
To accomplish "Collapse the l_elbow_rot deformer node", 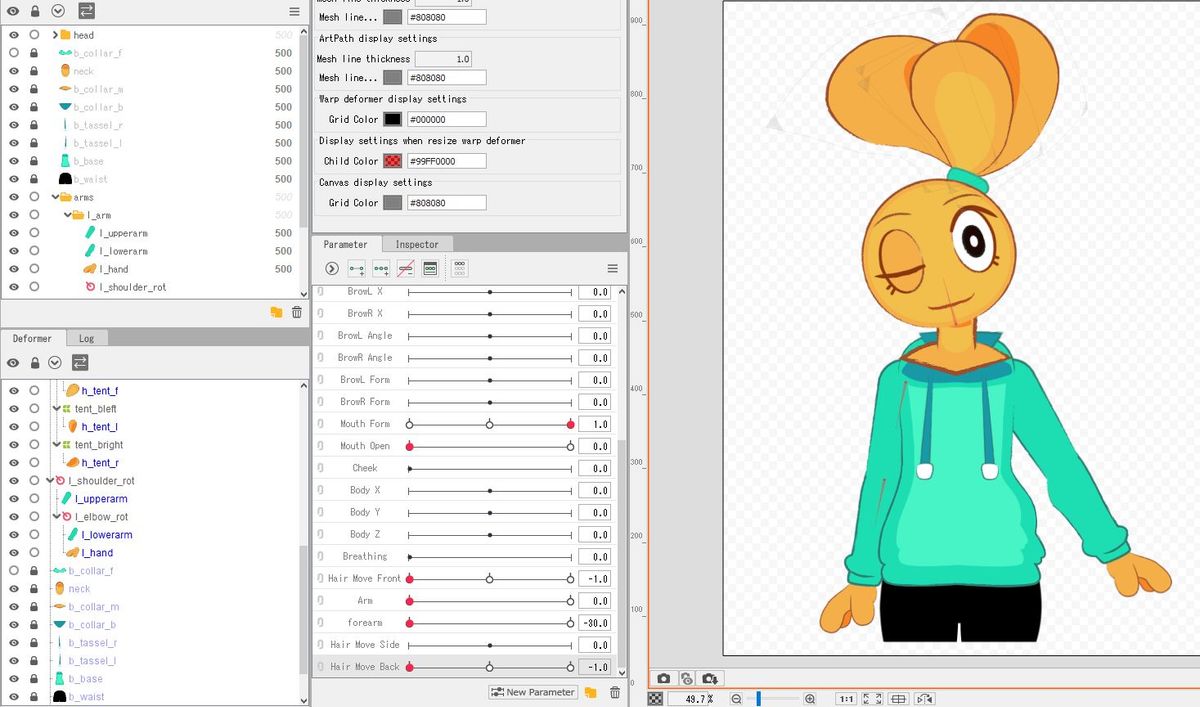I will click(x=56, y=517).
